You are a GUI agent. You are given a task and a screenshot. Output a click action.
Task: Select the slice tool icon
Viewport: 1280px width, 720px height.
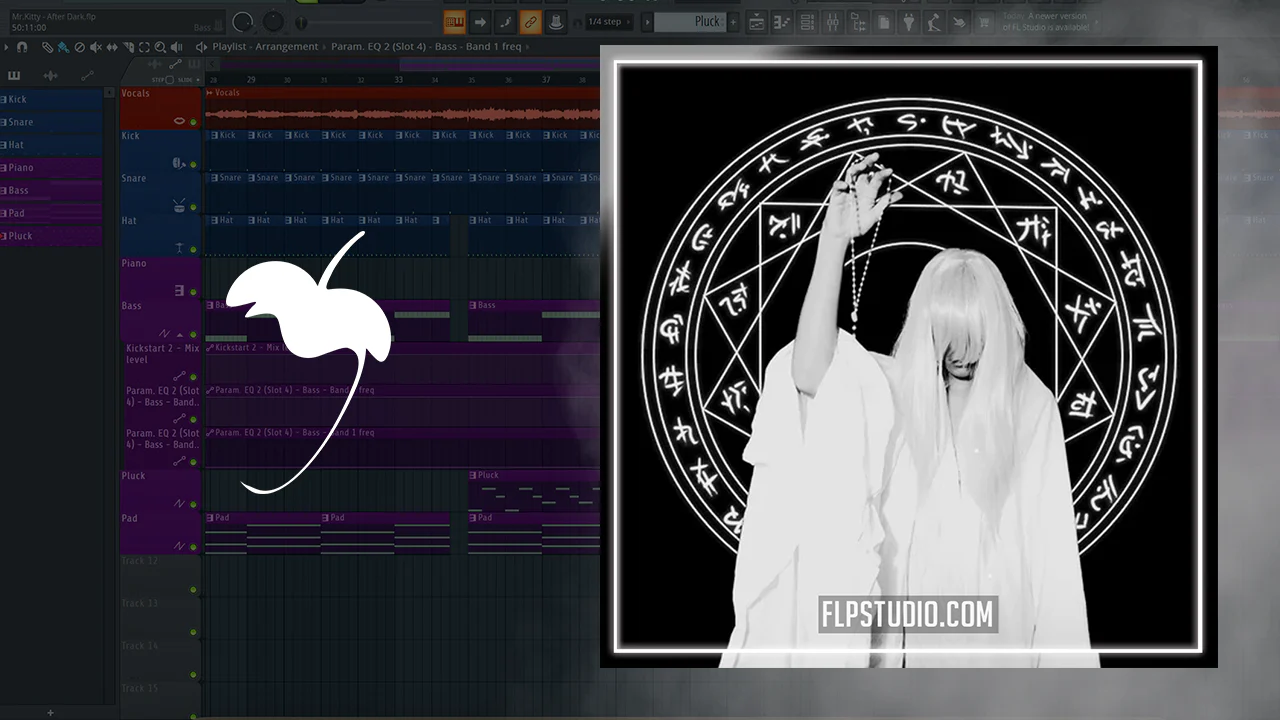click(x=128, y=47)
